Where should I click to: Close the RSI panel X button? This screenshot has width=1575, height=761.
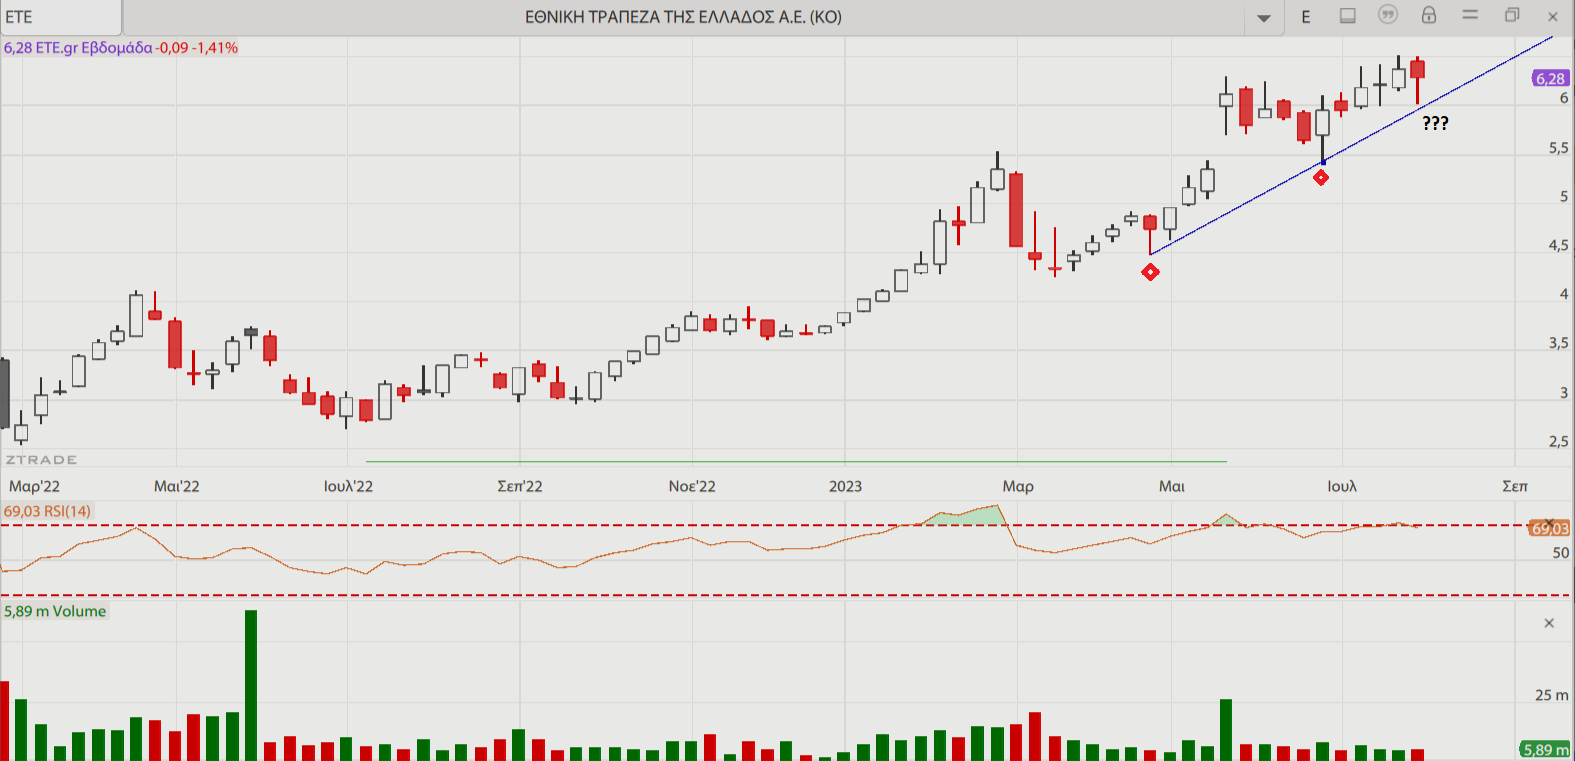1549,523
